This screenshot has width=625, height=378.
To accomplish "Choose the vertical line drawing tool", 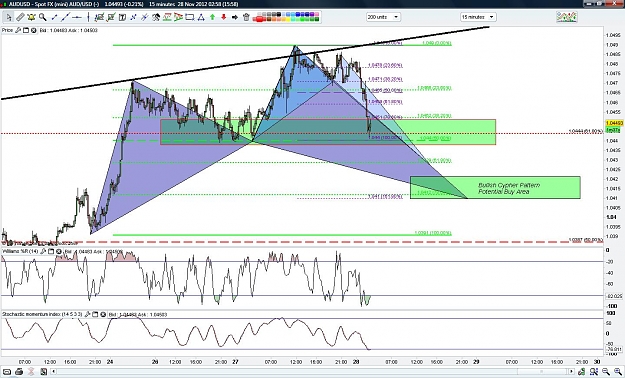I will click(88, 17).
